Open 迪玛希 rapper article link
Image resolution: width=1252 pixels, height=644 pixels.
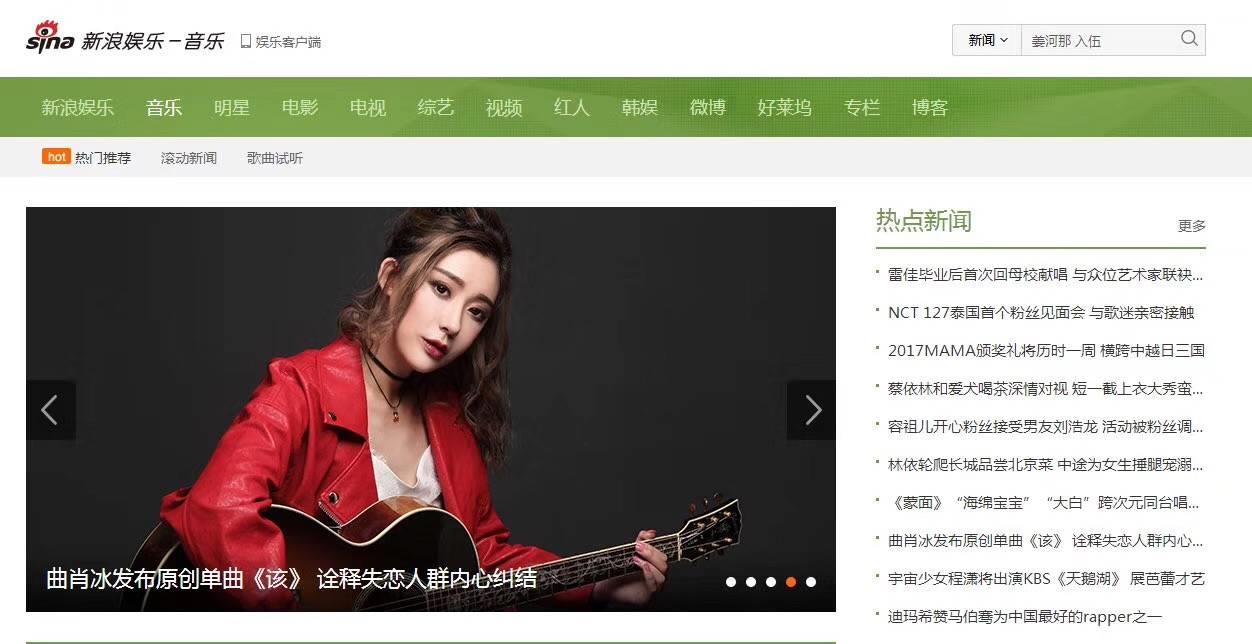pos(1025,617)
